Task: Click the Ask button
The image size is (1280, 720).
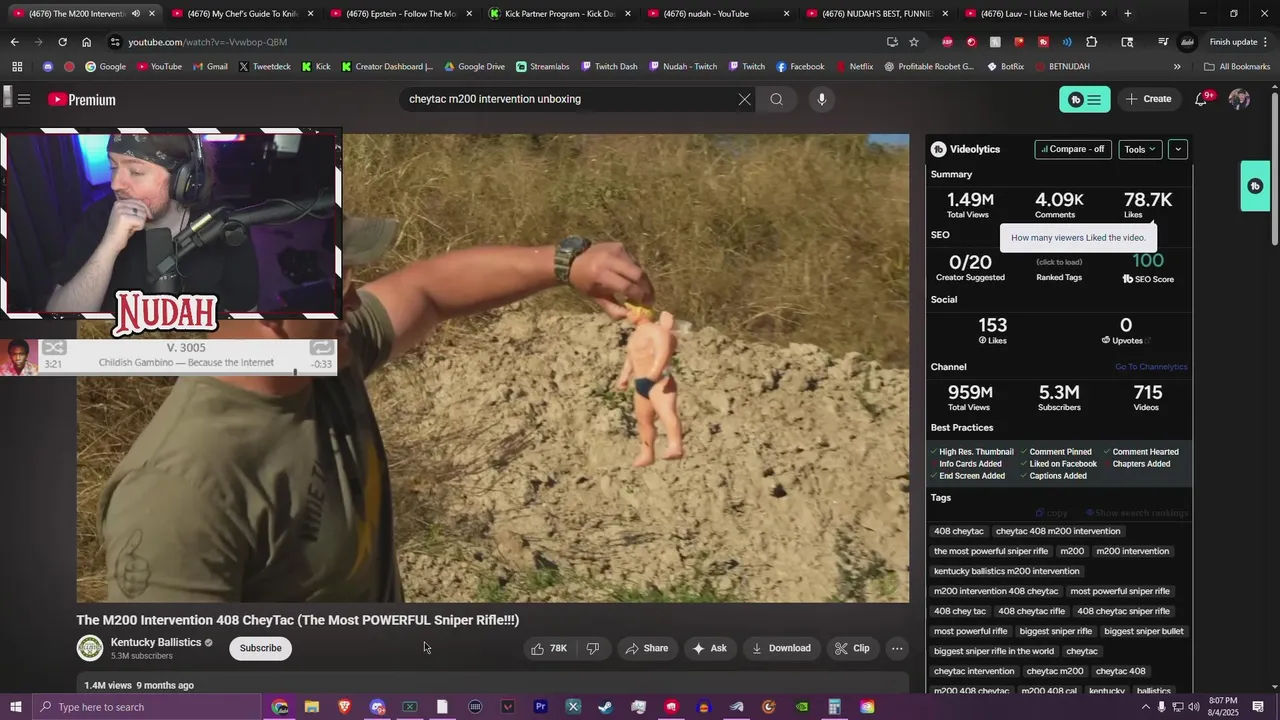Action: tap(709, 648)
